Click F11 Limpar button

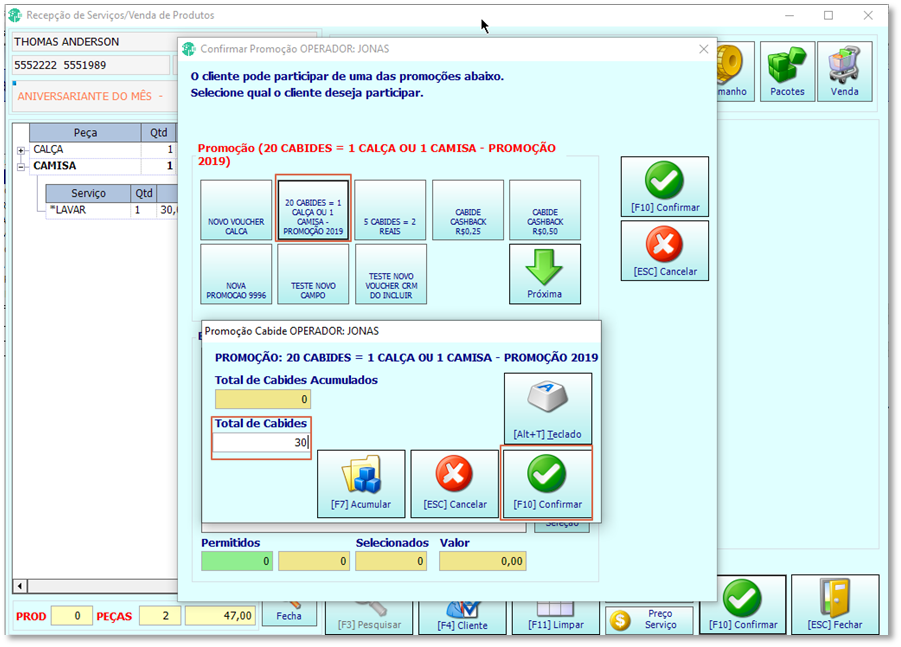556,618
